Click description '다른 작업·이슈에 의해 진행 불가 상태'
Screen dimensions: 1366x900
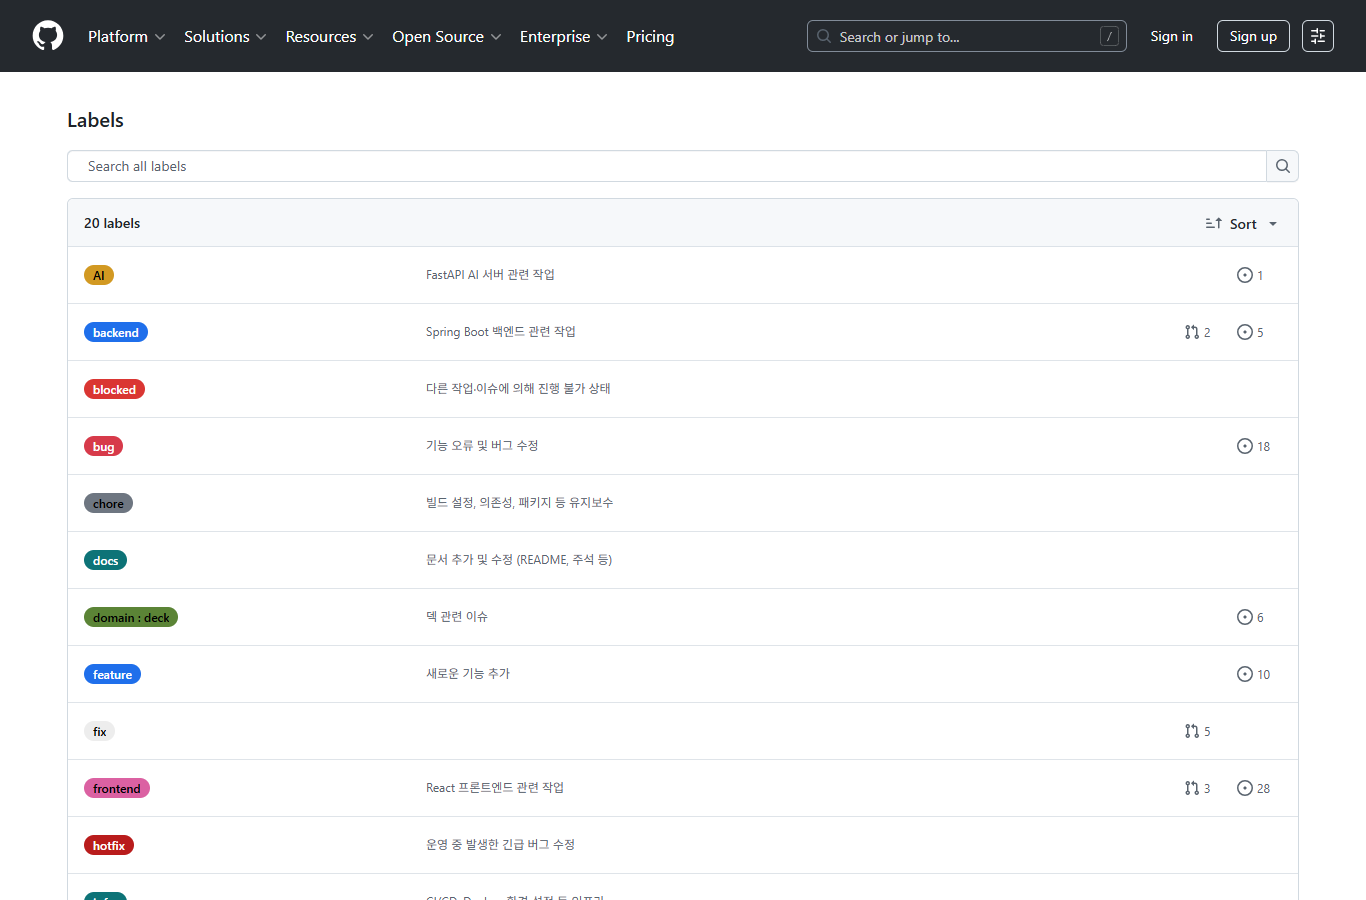click(x=518, y=388)
